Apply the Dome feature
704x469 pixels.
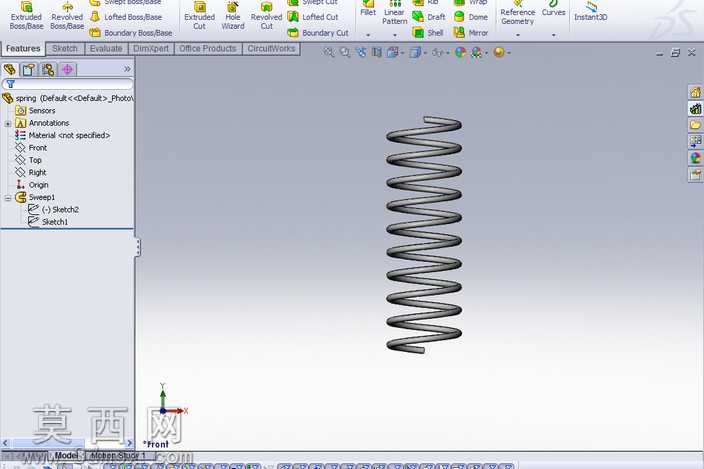(471, 17)
